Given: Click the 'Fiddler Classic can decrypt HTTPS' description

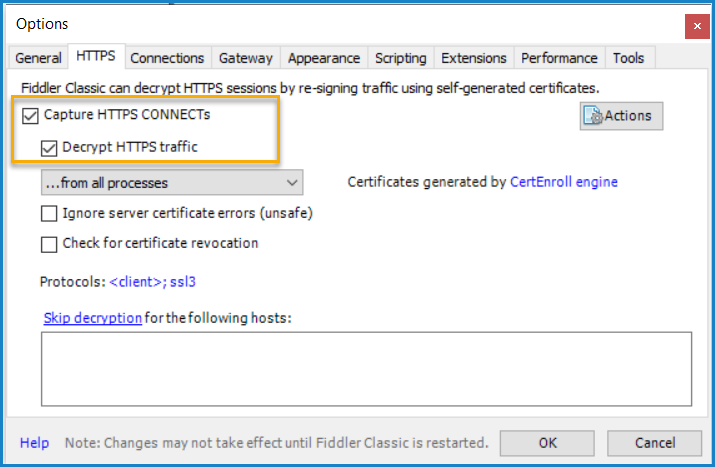Looking at the screenshot, I should tap(310, 88).
